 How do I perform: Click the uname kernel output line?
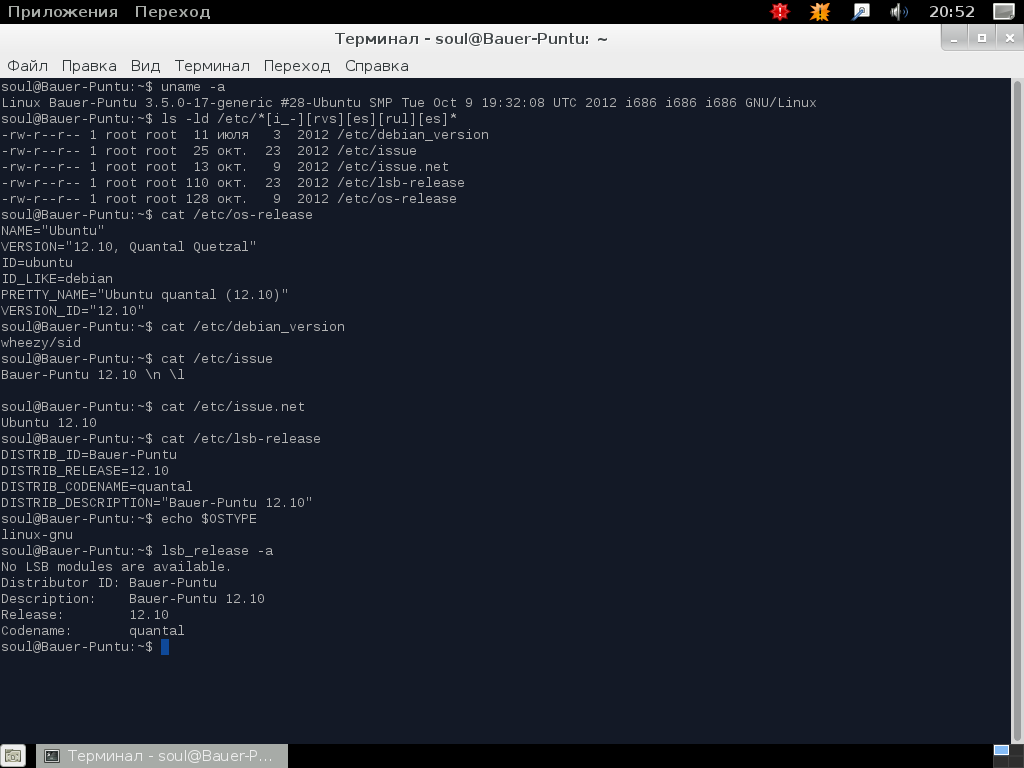coord(409,103)
